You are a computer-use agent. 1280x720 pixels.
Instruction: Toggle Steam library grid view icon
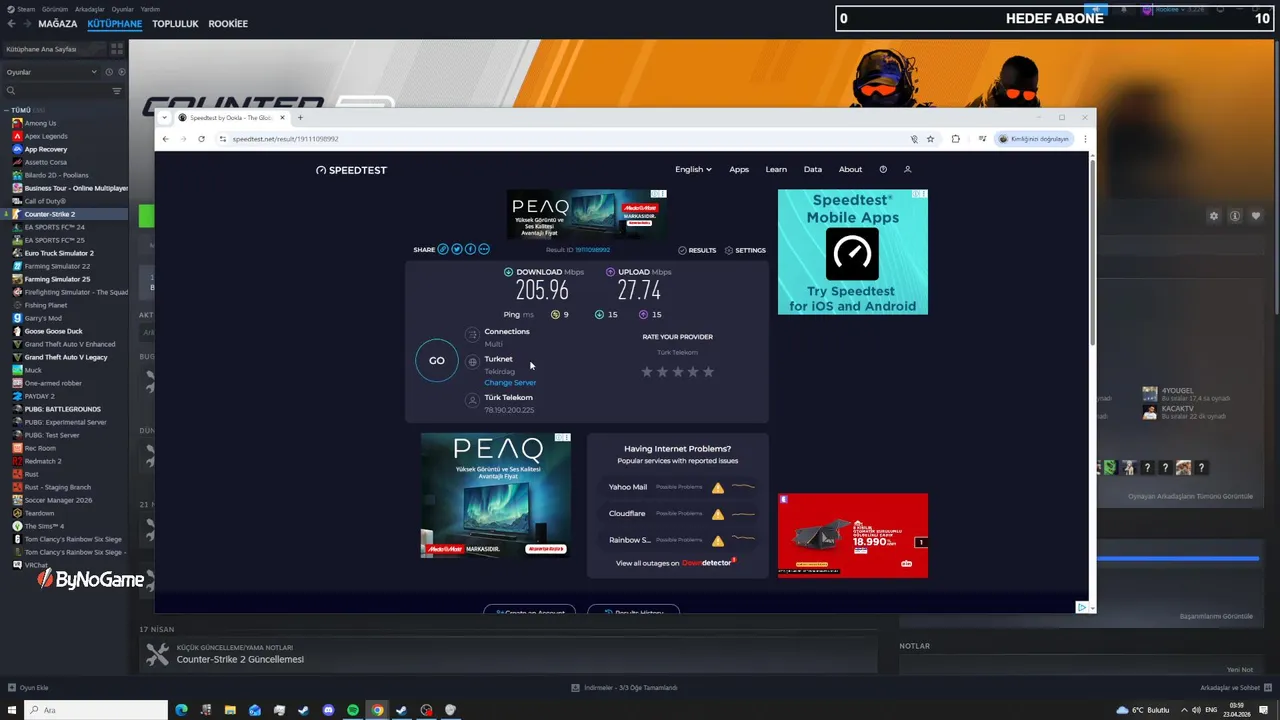(x=117, y=49)
